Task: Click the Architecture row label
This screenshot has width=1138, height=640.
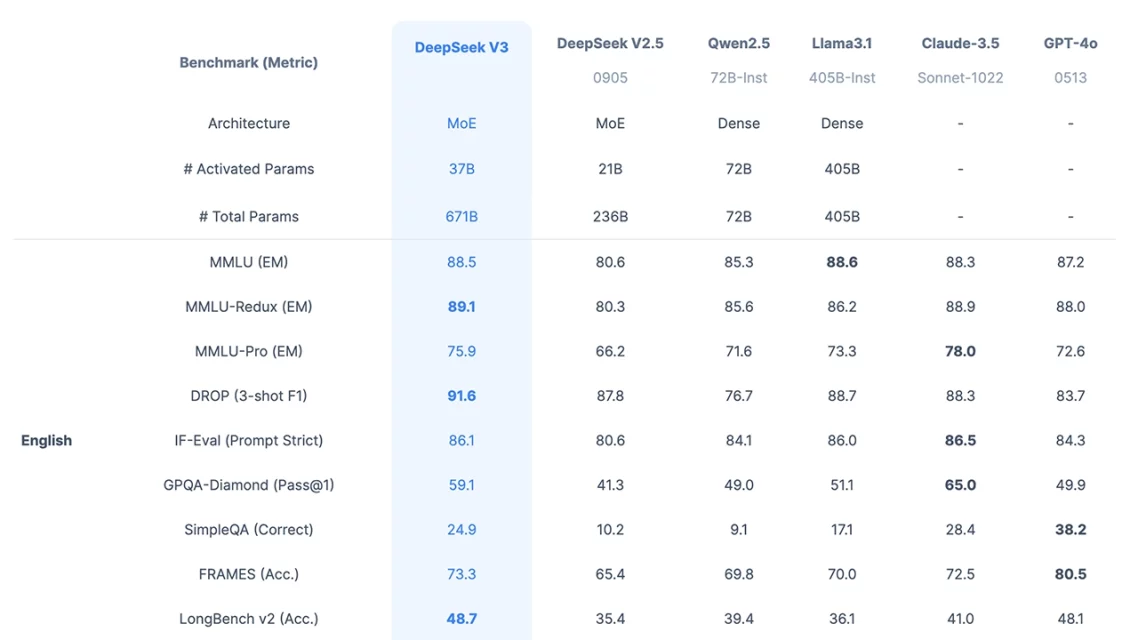Action: [248, 123]
